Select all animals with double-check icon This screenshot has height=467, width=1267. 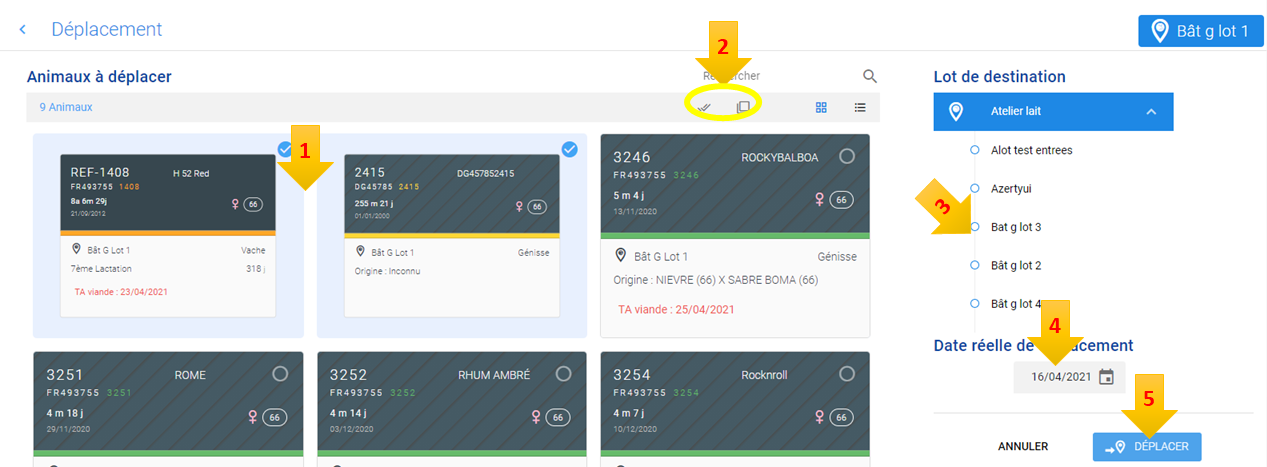(x=704, y=107)
